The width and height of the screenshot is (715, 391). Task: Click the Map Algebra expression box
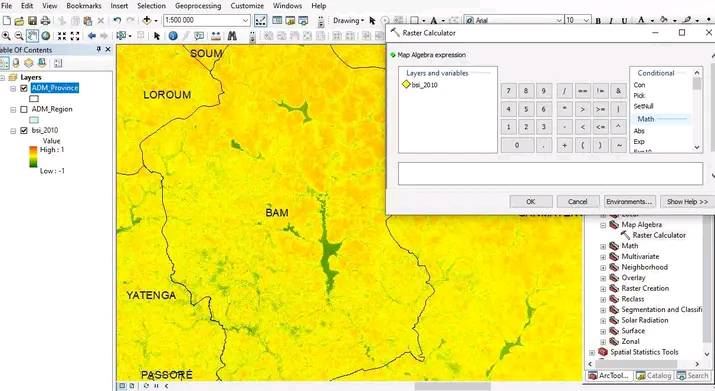pos(550,174)
